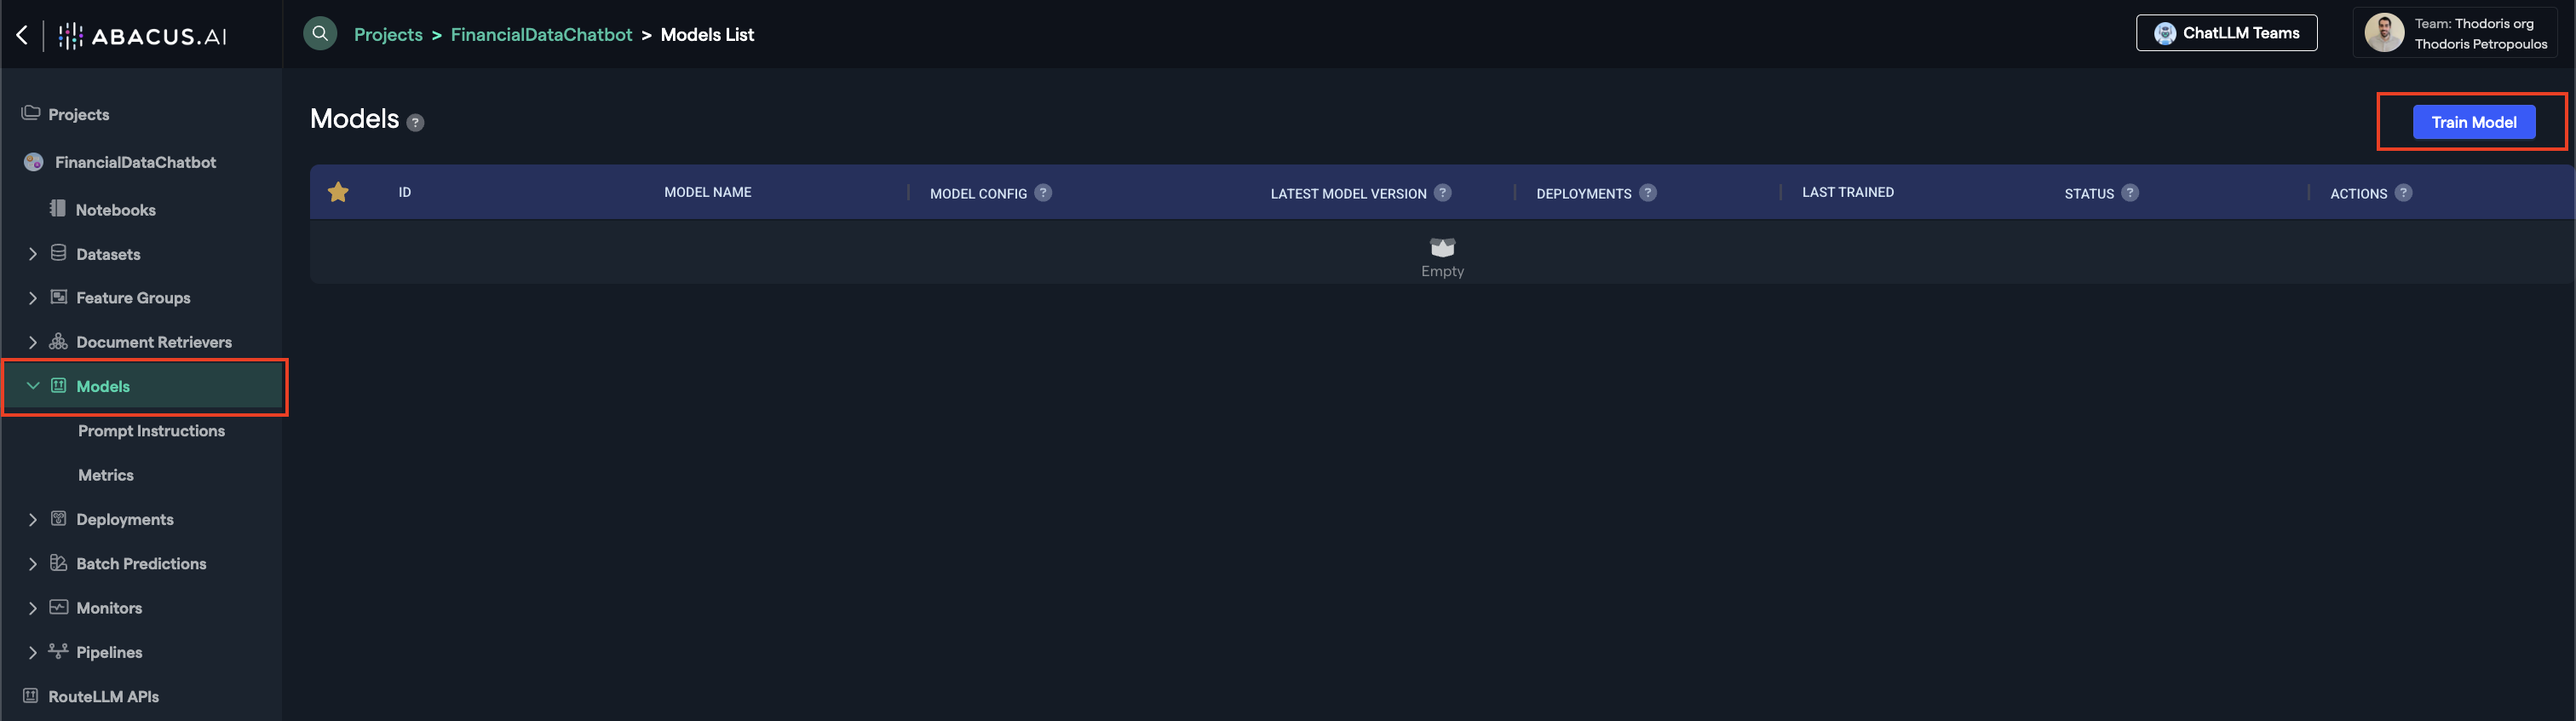
Task: Click the Train Model button
Action: (x=2473, y=122)
